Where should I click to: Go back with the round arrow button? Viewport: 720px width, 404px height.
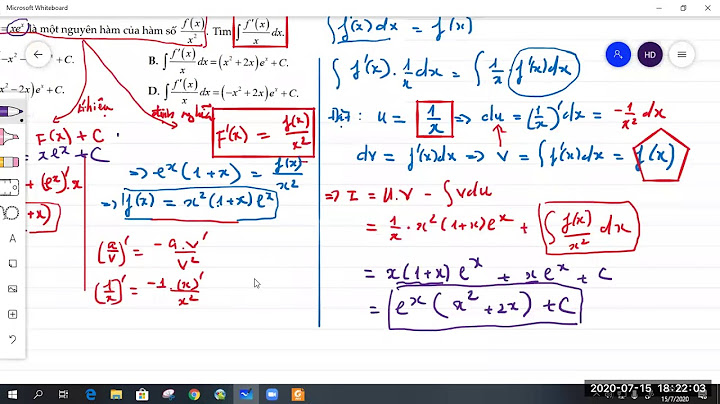pos(38,55)
